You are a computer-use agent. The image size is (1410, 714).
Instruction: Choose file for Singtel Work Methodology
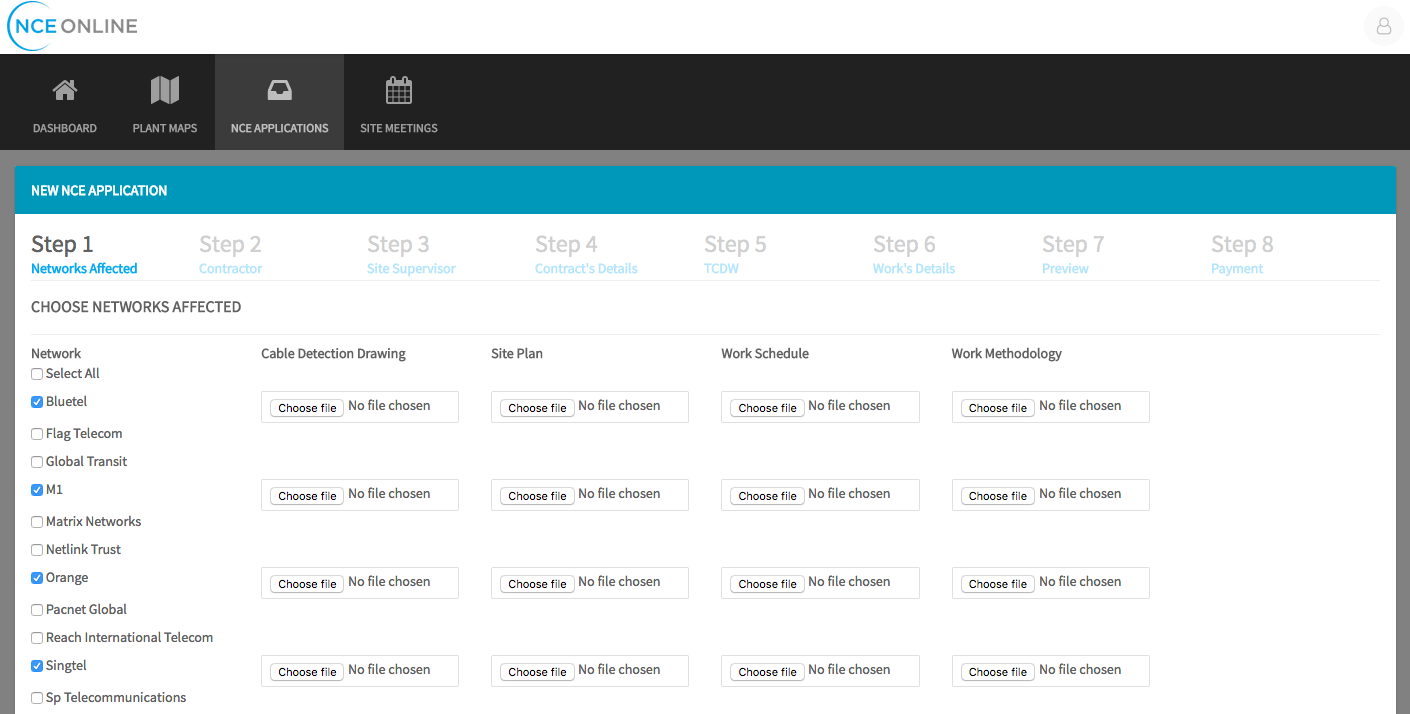[997, 672]
